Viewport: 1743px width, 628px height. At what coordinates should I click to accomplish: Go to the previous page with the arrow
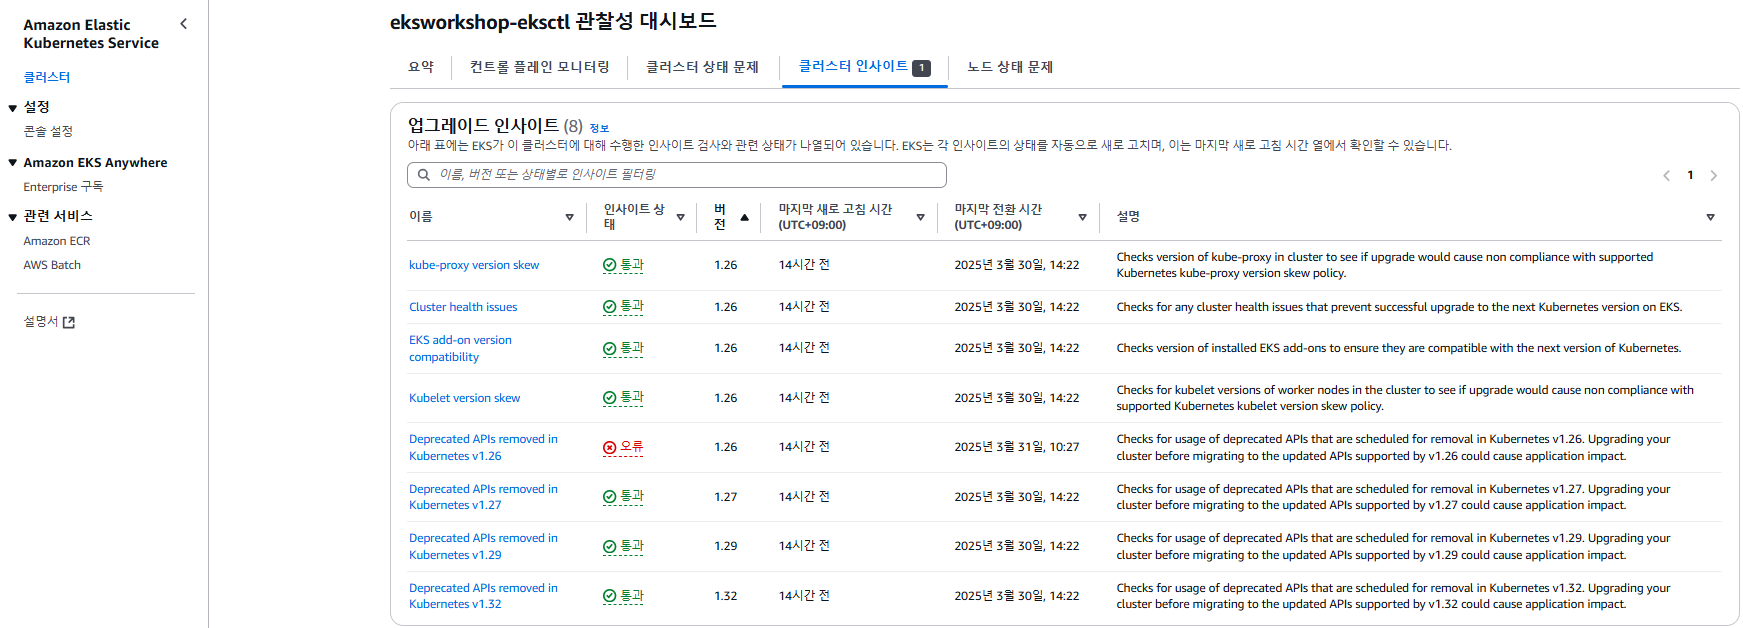coord(1666,175)
